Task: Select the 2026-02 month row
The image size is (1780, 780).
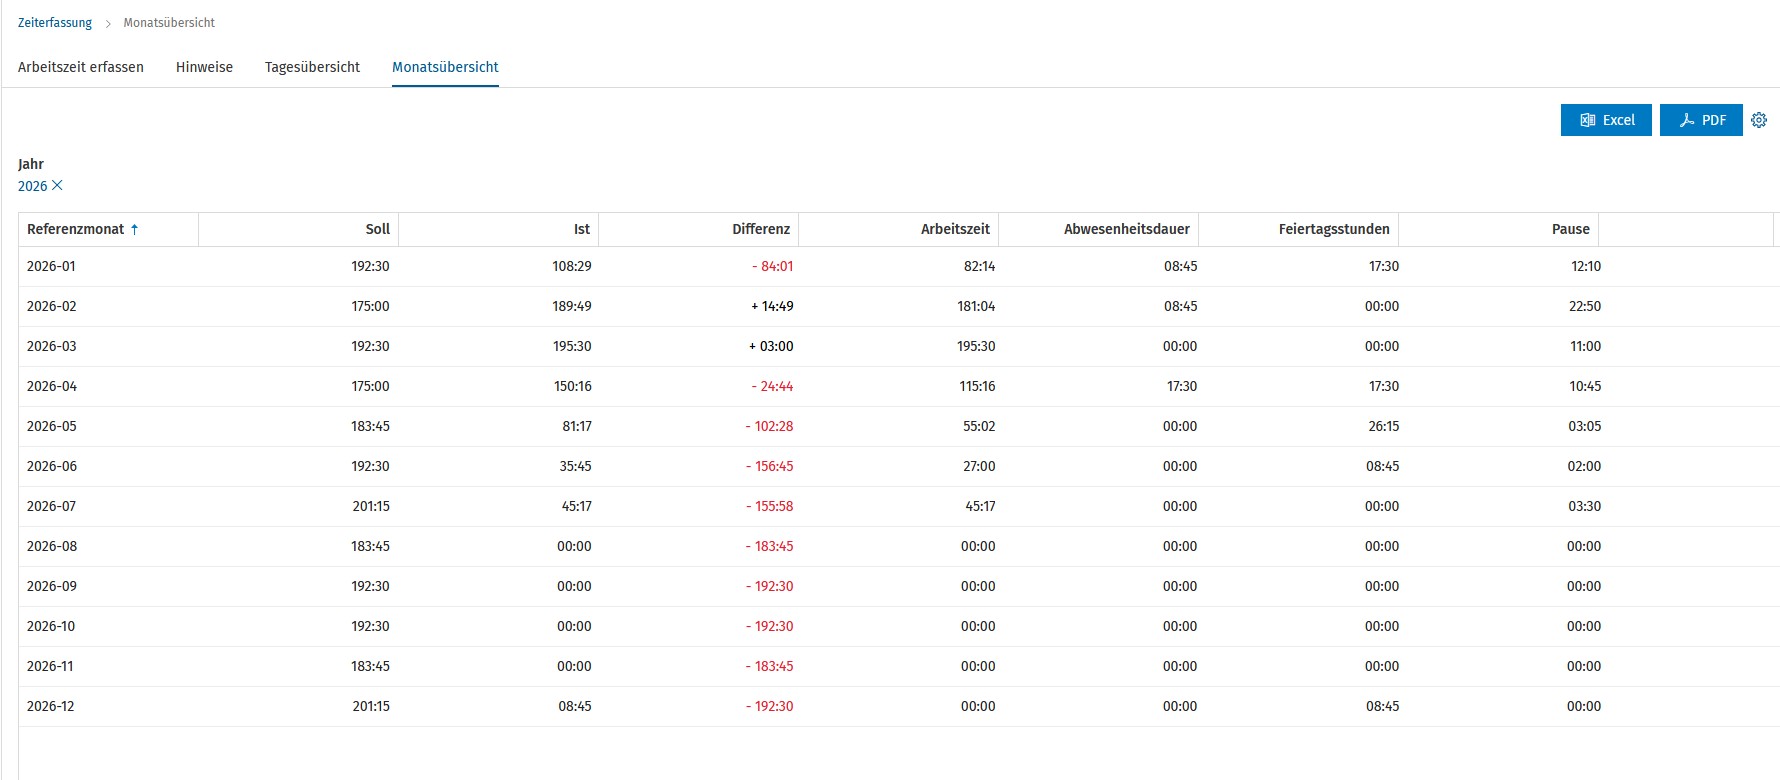Action: tap(898, 307)
